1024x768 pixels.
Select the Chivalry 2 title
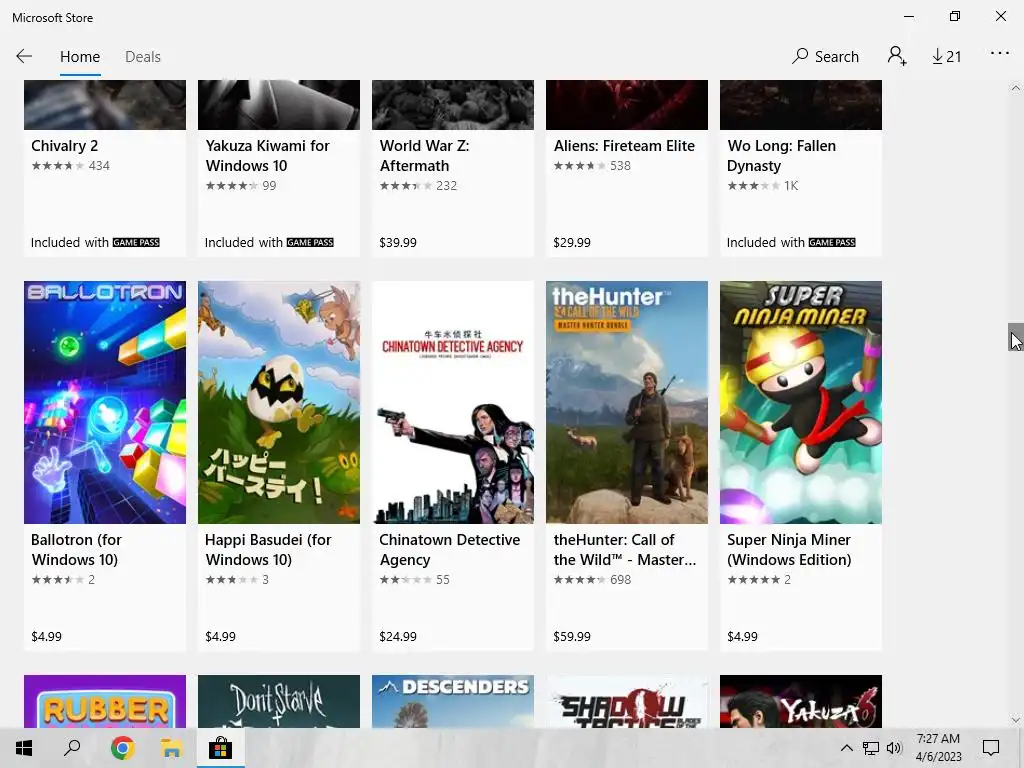(x=65, y=146)
